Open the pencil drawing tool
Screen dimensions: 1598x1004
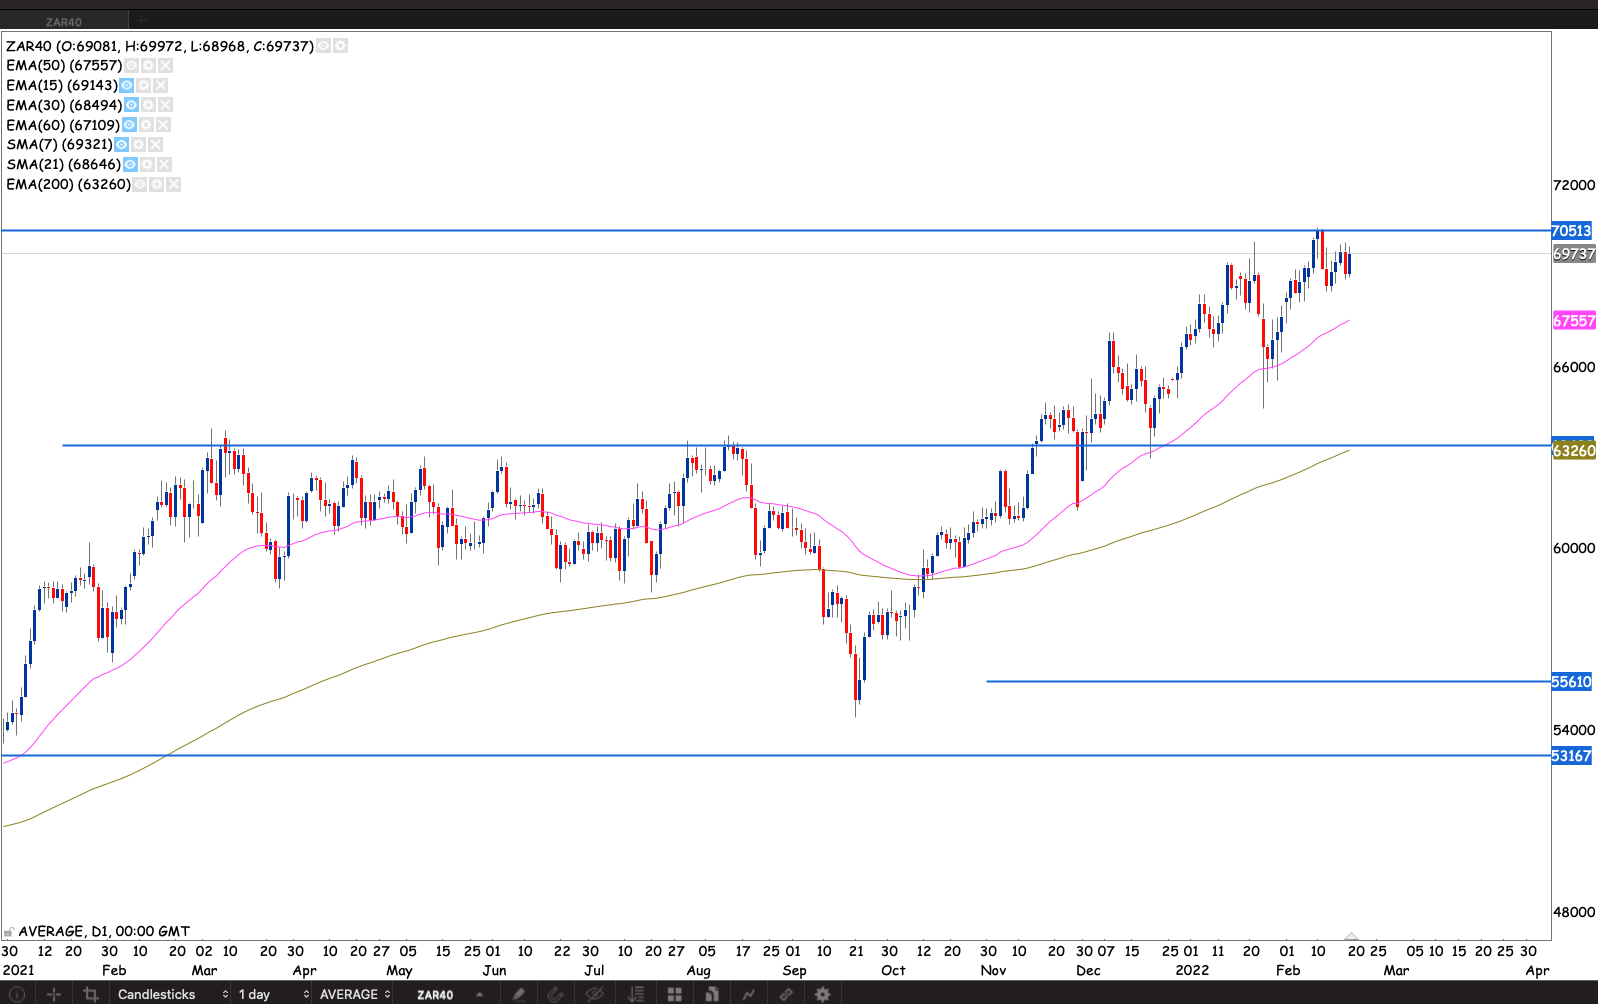pos(518,994)
